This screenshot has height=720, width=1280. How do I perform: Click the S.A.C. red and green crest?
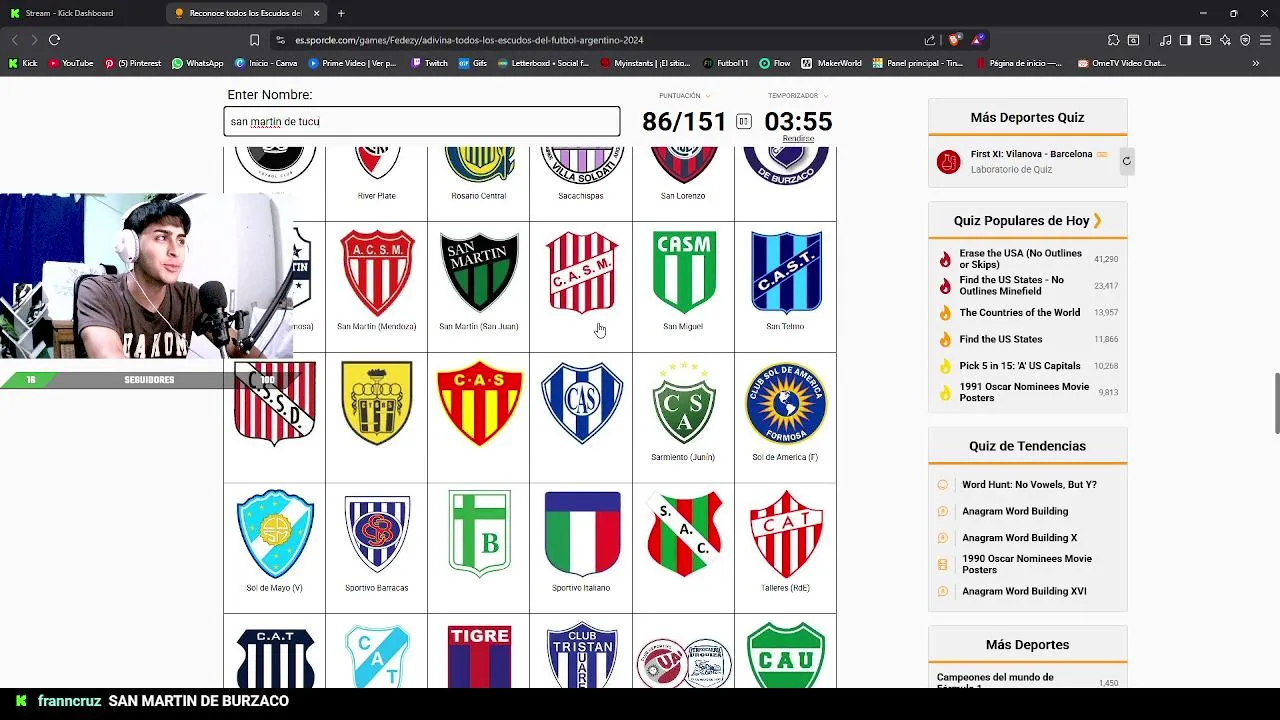coord(684,534)
